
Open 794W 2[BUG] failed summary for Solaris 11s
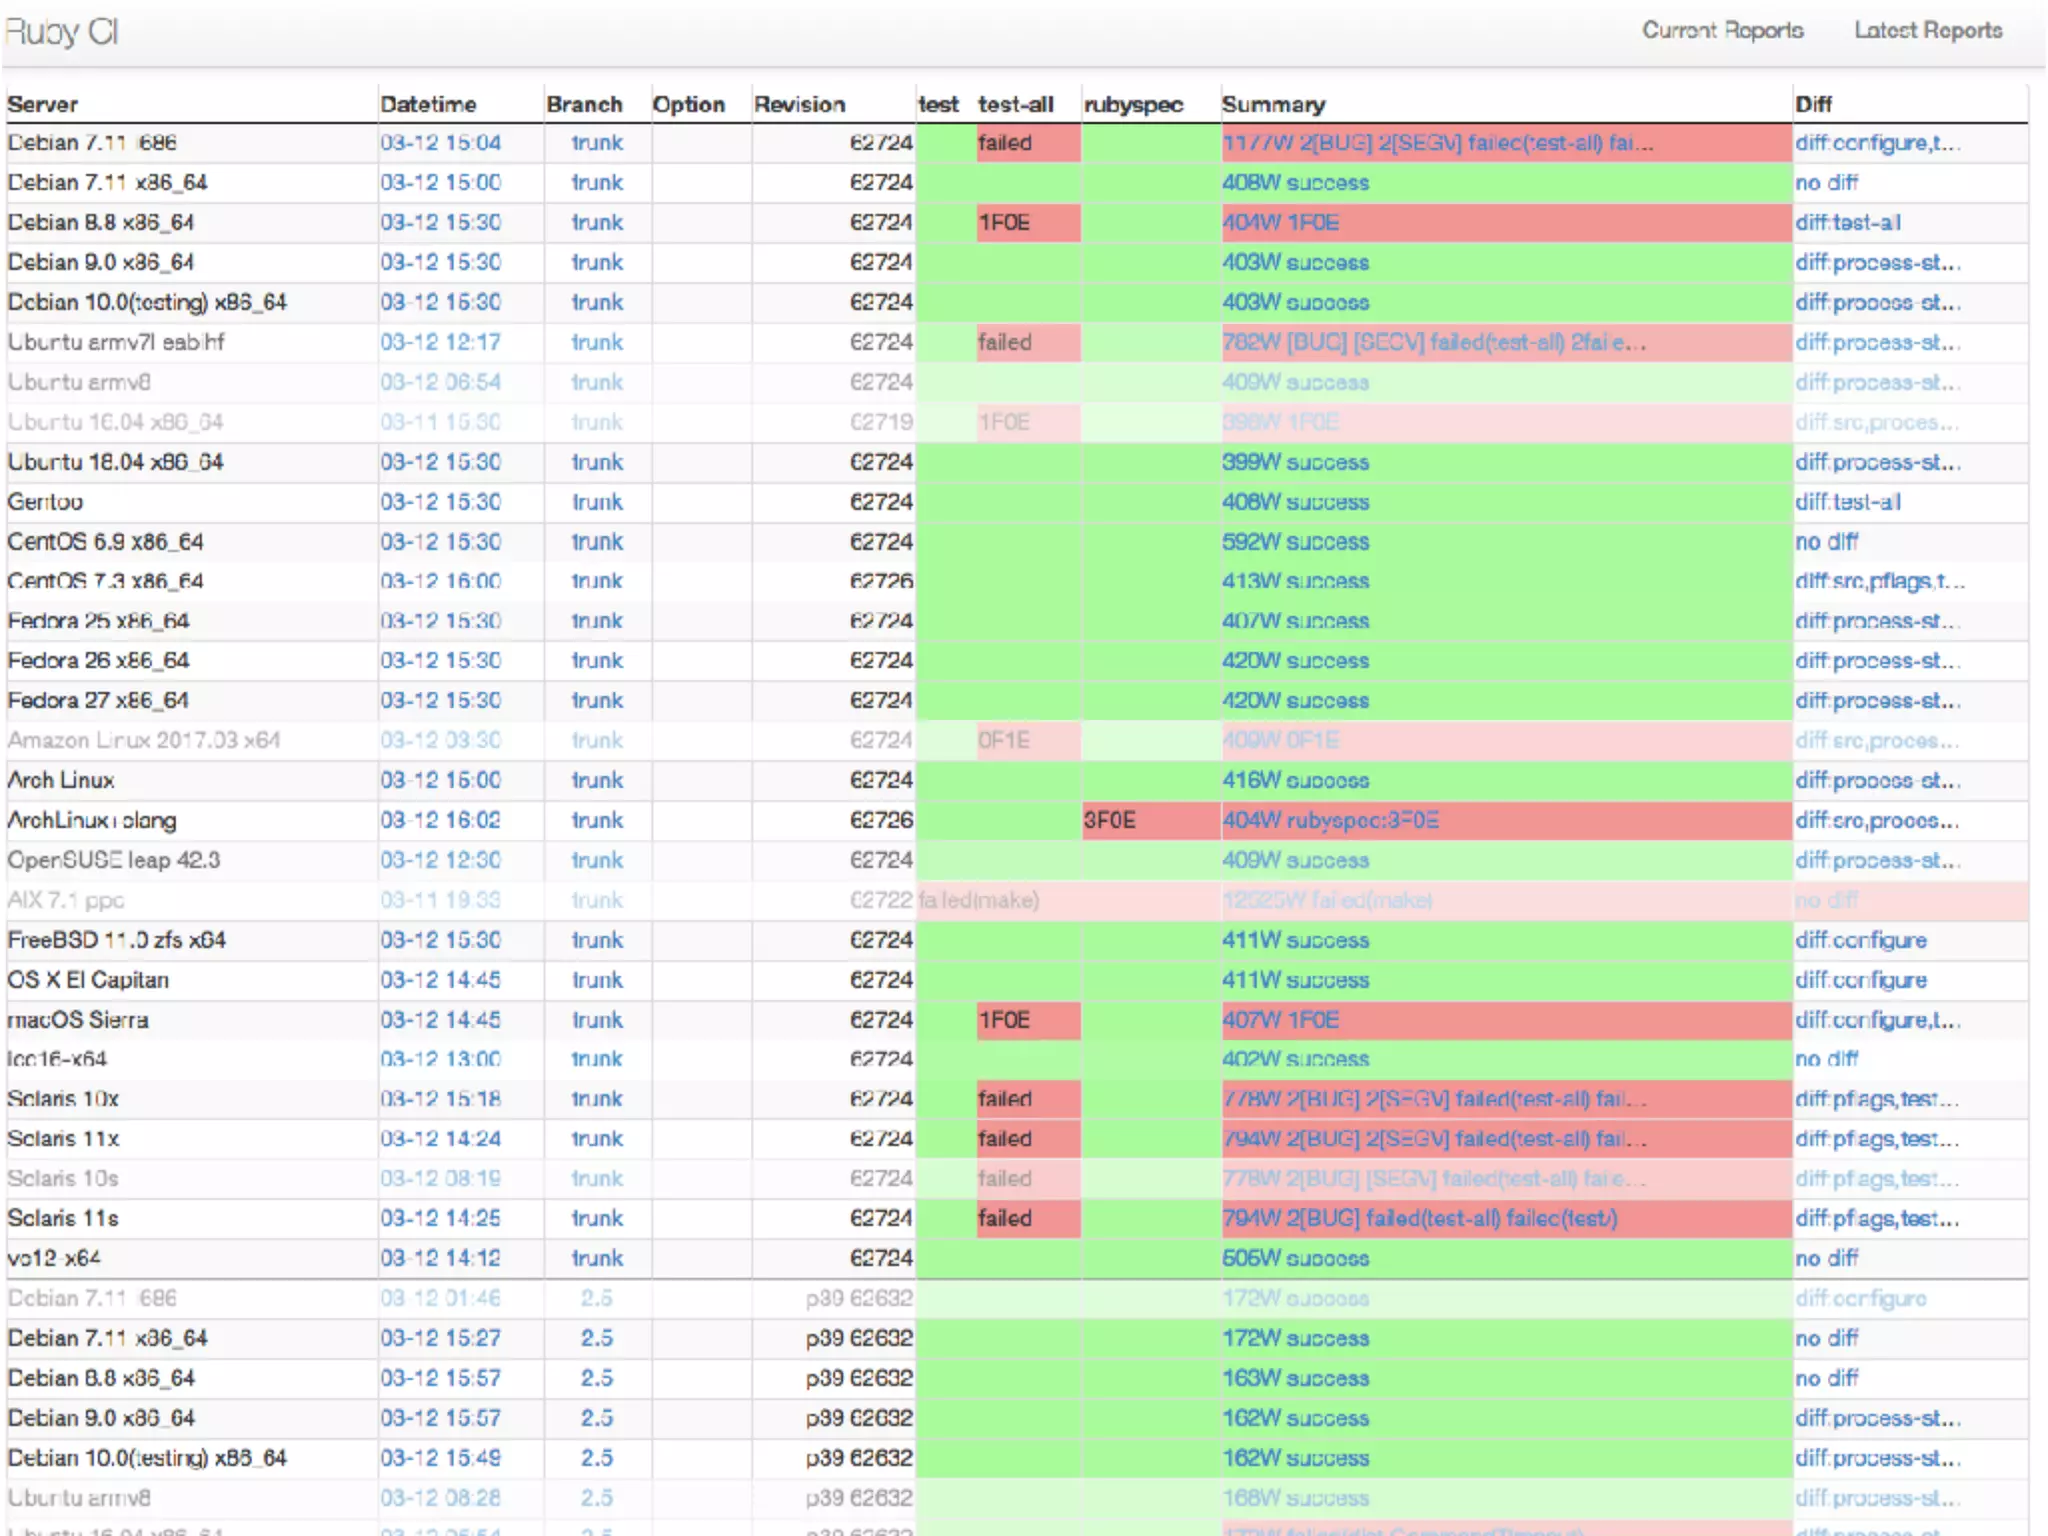point(1419,1219)
